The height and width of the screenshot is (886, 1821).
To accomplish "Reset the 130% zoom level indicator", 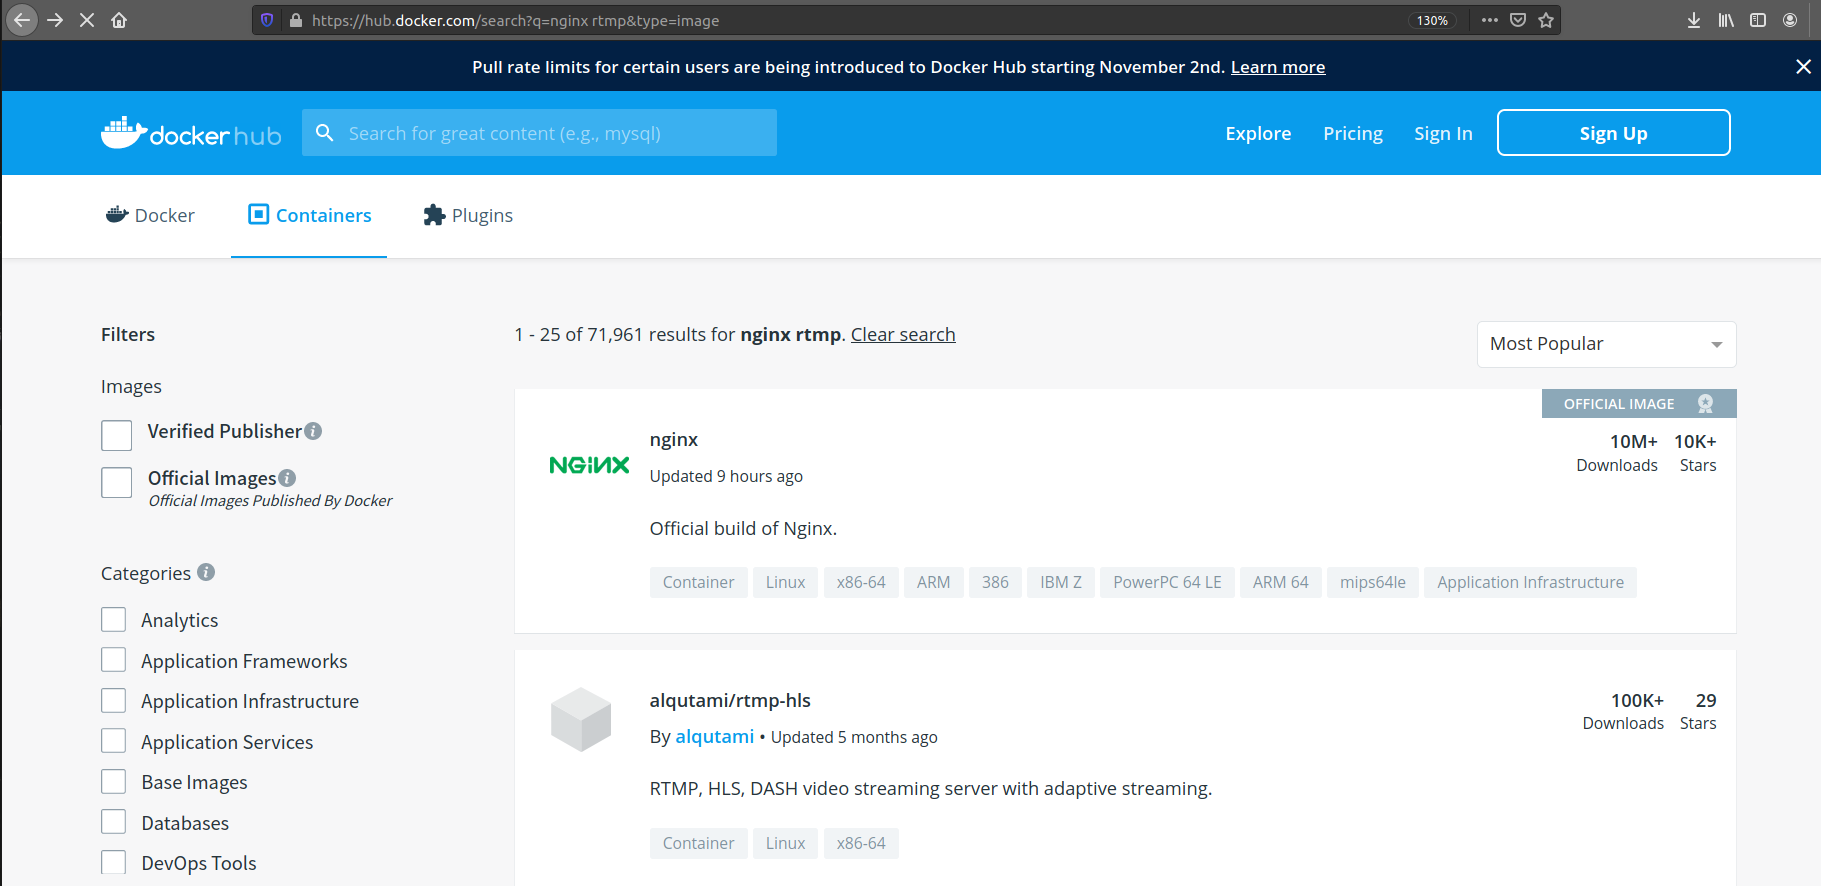I will click(1432, 20).
